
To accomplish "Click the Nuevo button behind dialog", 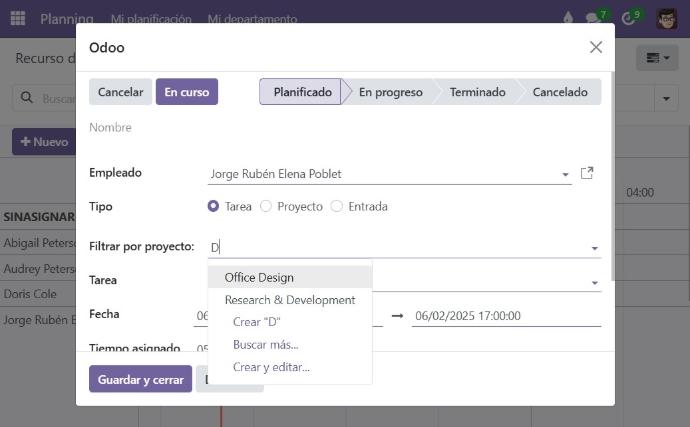I will coord(44,142).
